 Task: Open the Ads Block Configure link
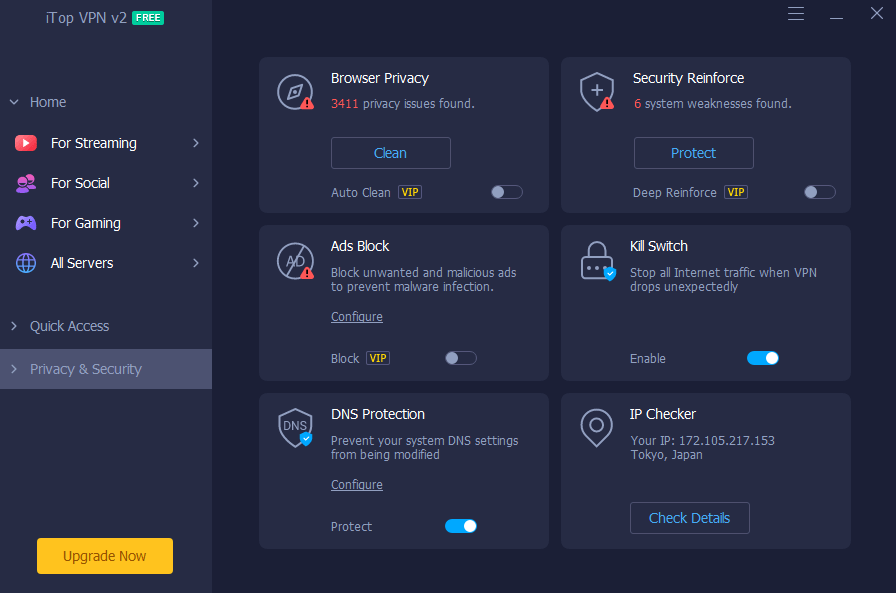coord(357,316)
